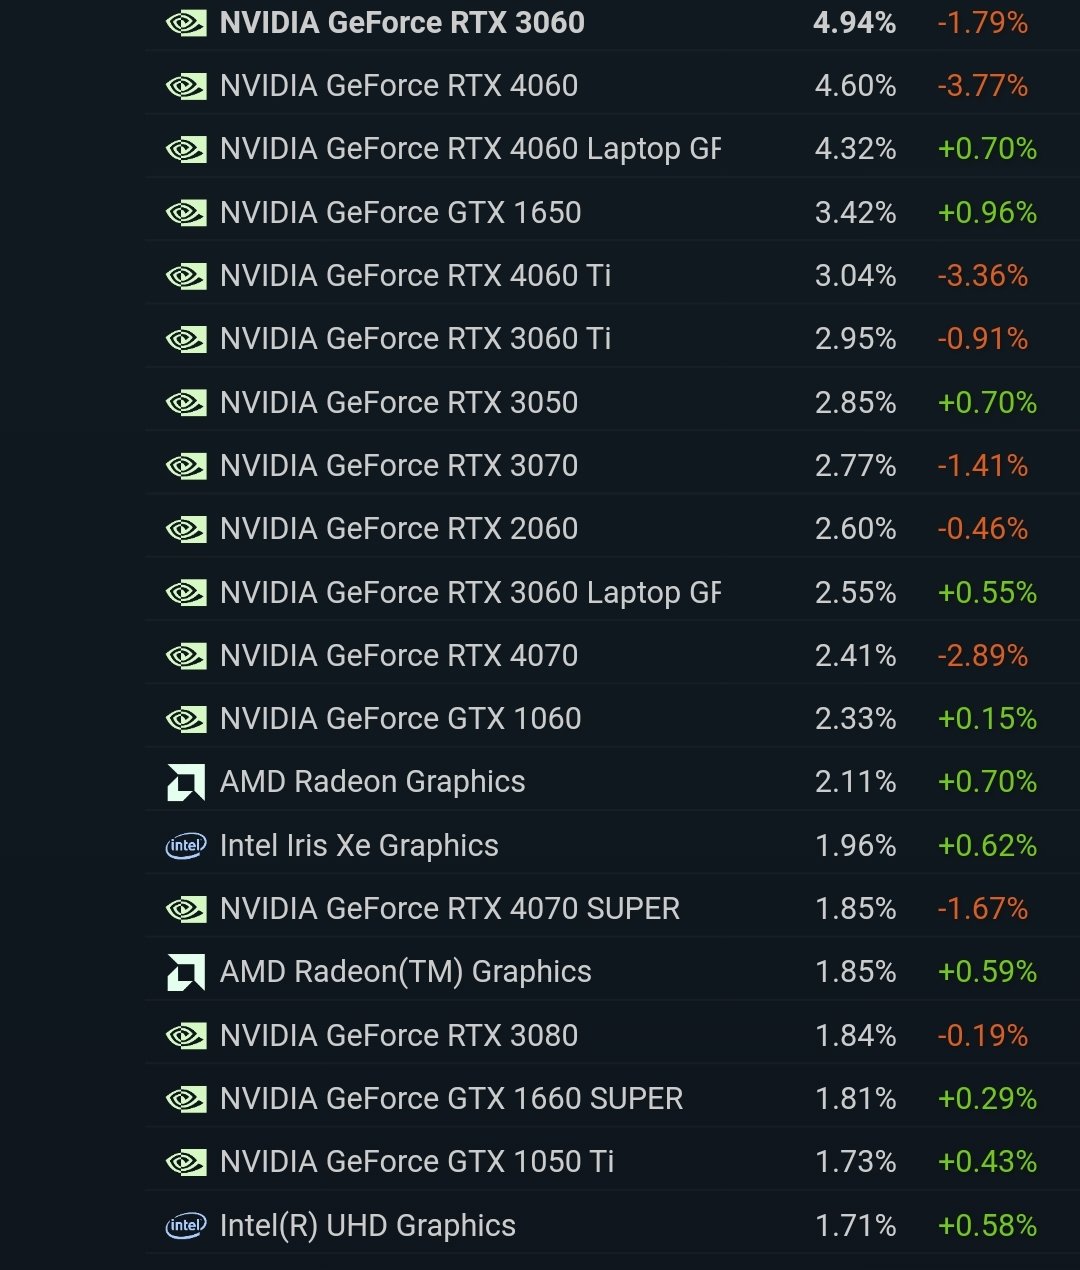The width and height of the screenshot is (1080, 1270).
Task: Click the +0.96% change for GTX 1650
Action: [987, 213]
